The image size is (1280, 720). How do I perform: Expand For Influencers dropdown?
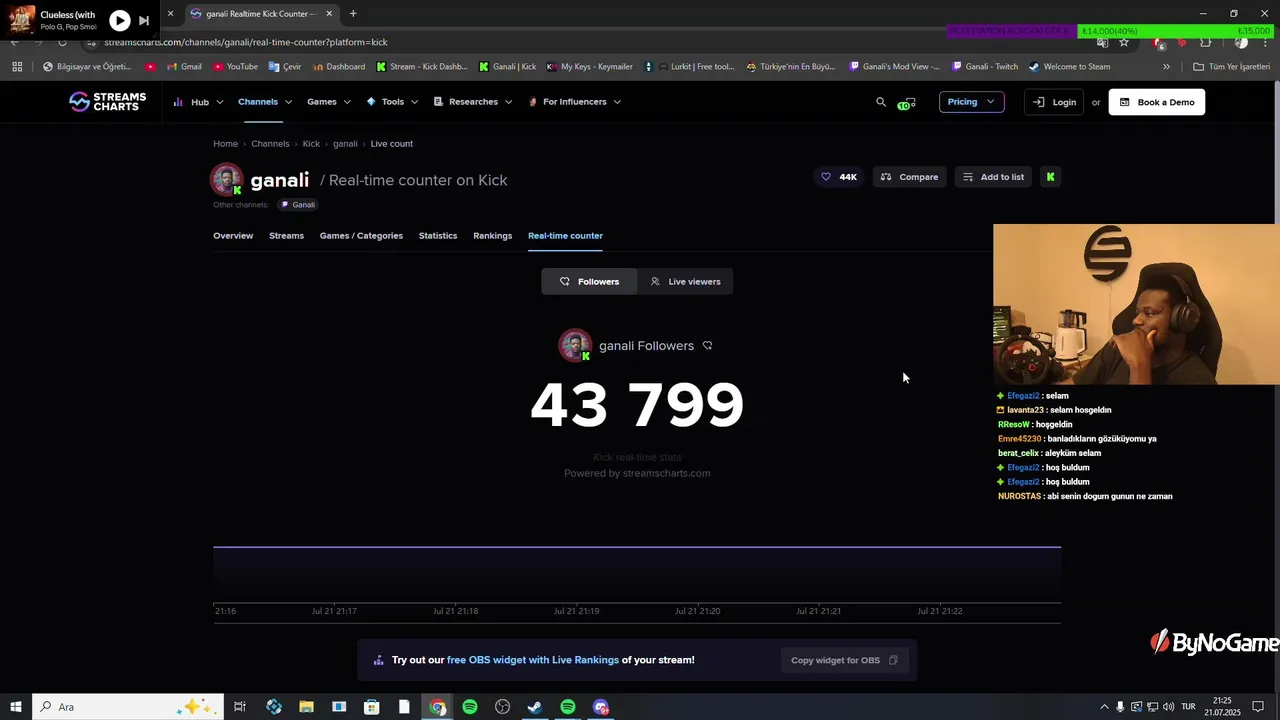[575, 102]
